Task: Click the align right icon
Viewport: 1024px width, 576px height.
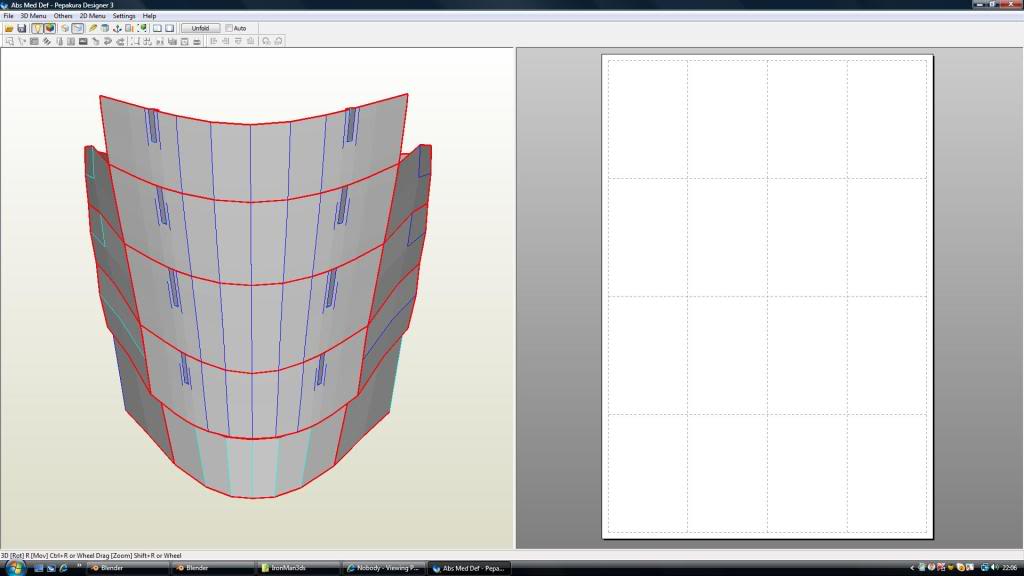Action: (226, 41)
